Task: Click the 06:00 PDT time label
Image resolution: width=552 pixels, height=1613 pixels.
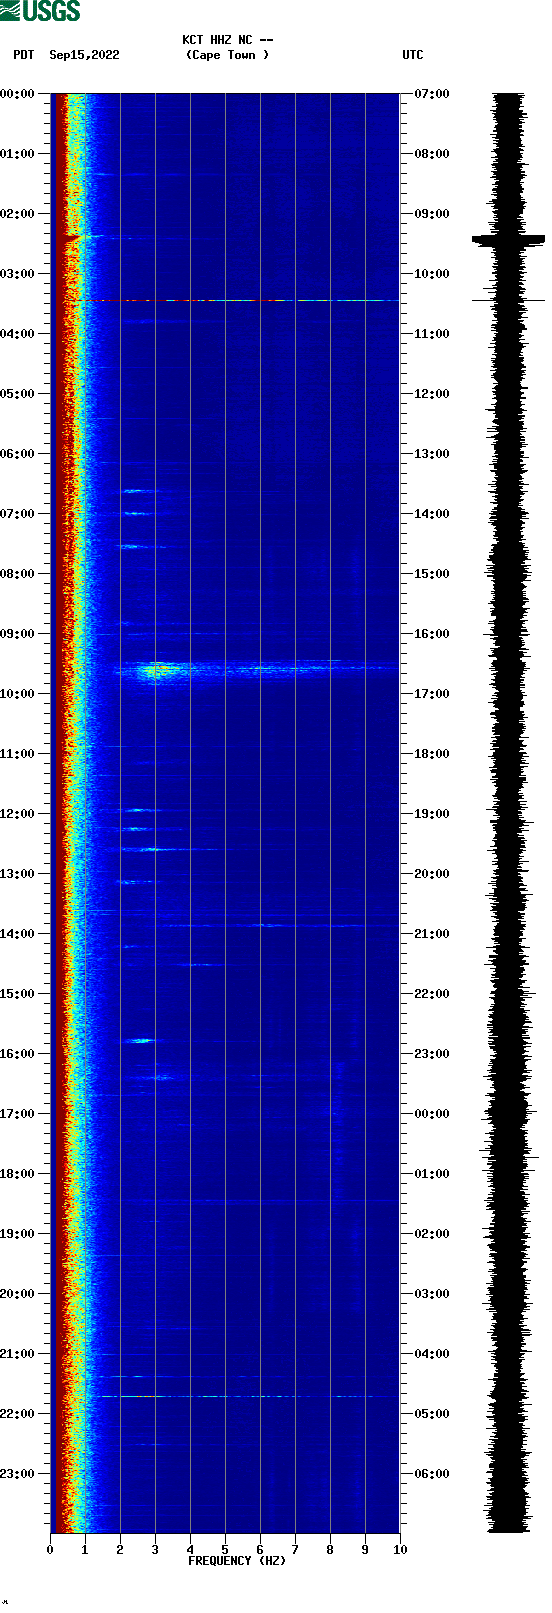Action: coord(18,454)
